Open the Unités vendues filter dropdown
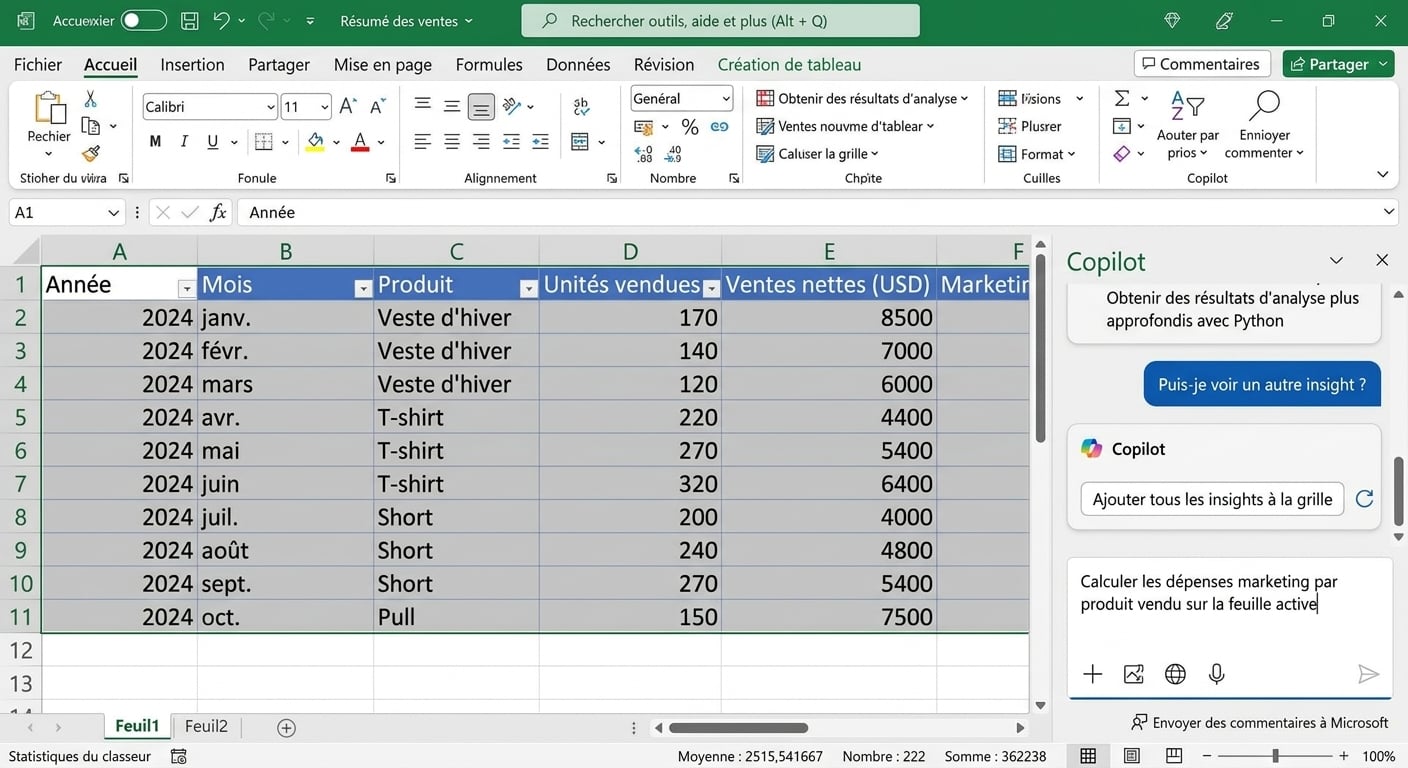Screen dimensions: 1408x768 click(711, 289)
